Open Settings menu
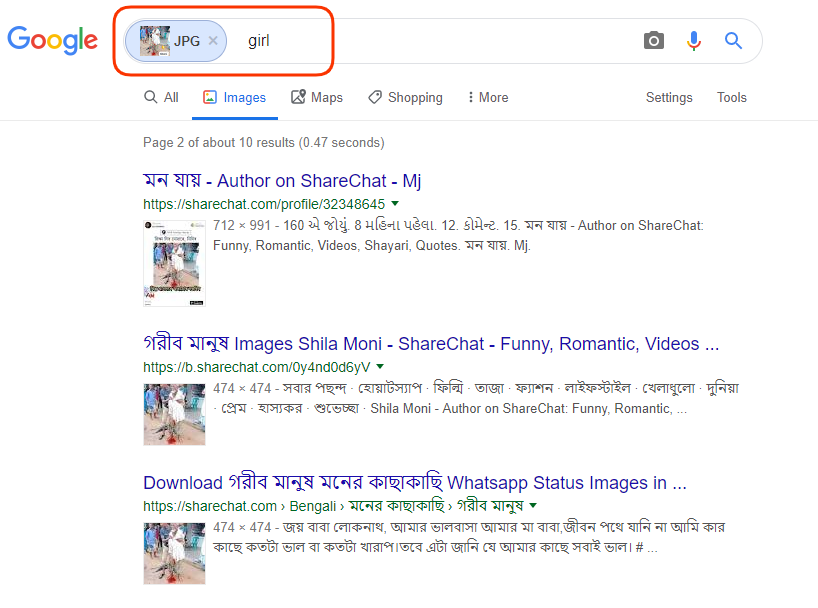The image size is (818, 608). (x=669, y=98)
